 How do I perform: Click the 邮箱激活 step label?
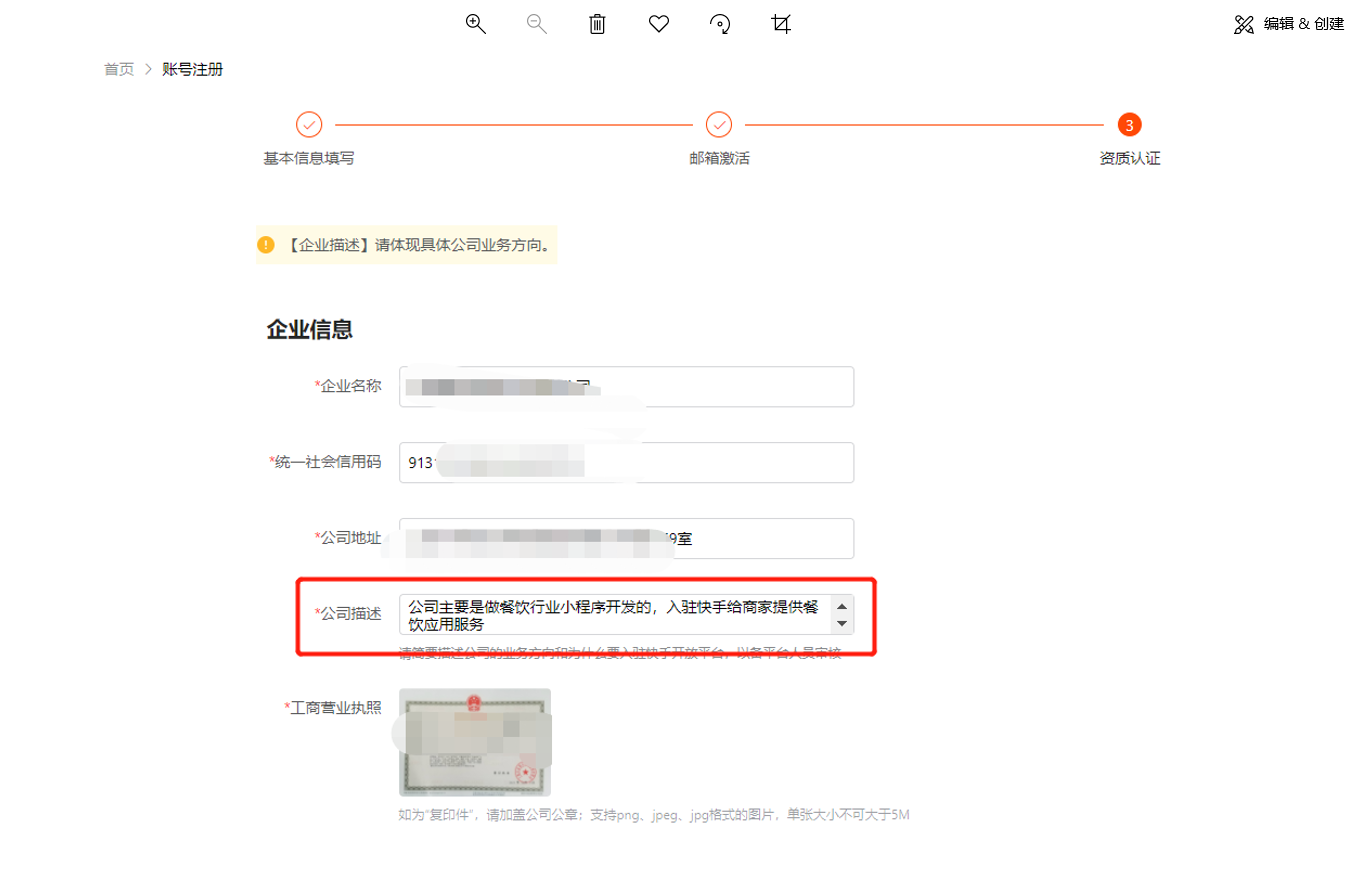tap(719, 158)
